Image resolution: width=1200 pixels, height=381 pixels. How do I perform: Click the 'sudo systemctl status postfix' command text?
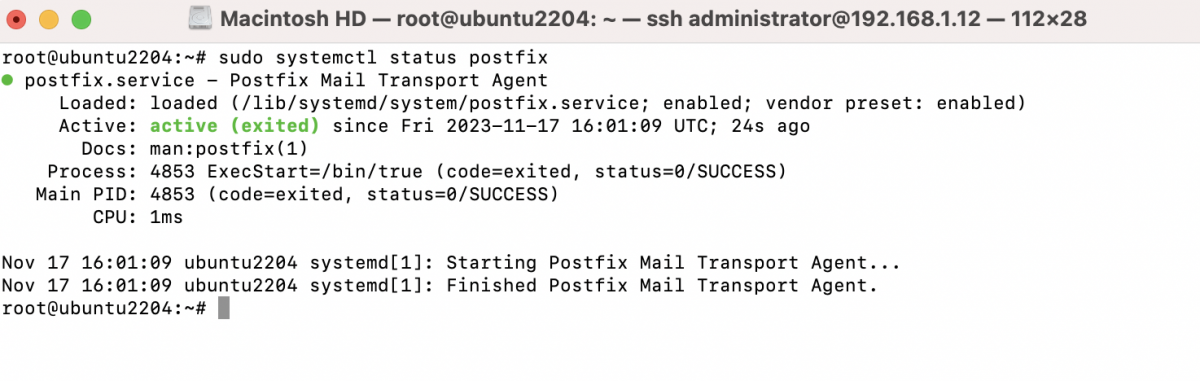[x=381, y=57]
